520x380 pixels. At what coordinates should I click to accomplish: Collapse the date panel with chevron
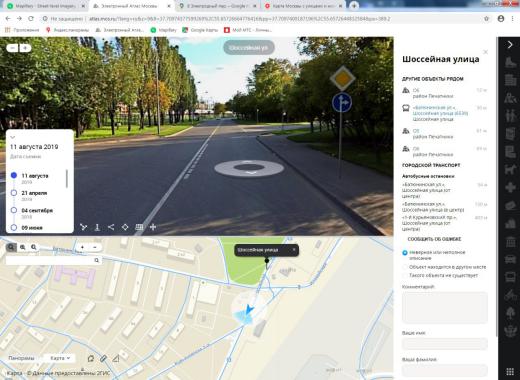(x=13, y=137)
